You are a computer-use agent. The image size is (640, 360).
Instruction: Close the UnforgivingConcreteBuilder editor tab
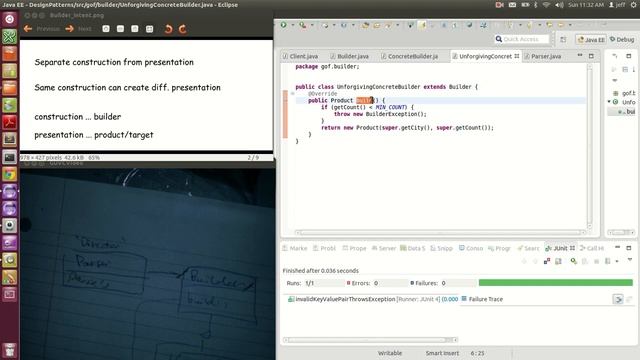pyautogui.click(x=517, y=56)
